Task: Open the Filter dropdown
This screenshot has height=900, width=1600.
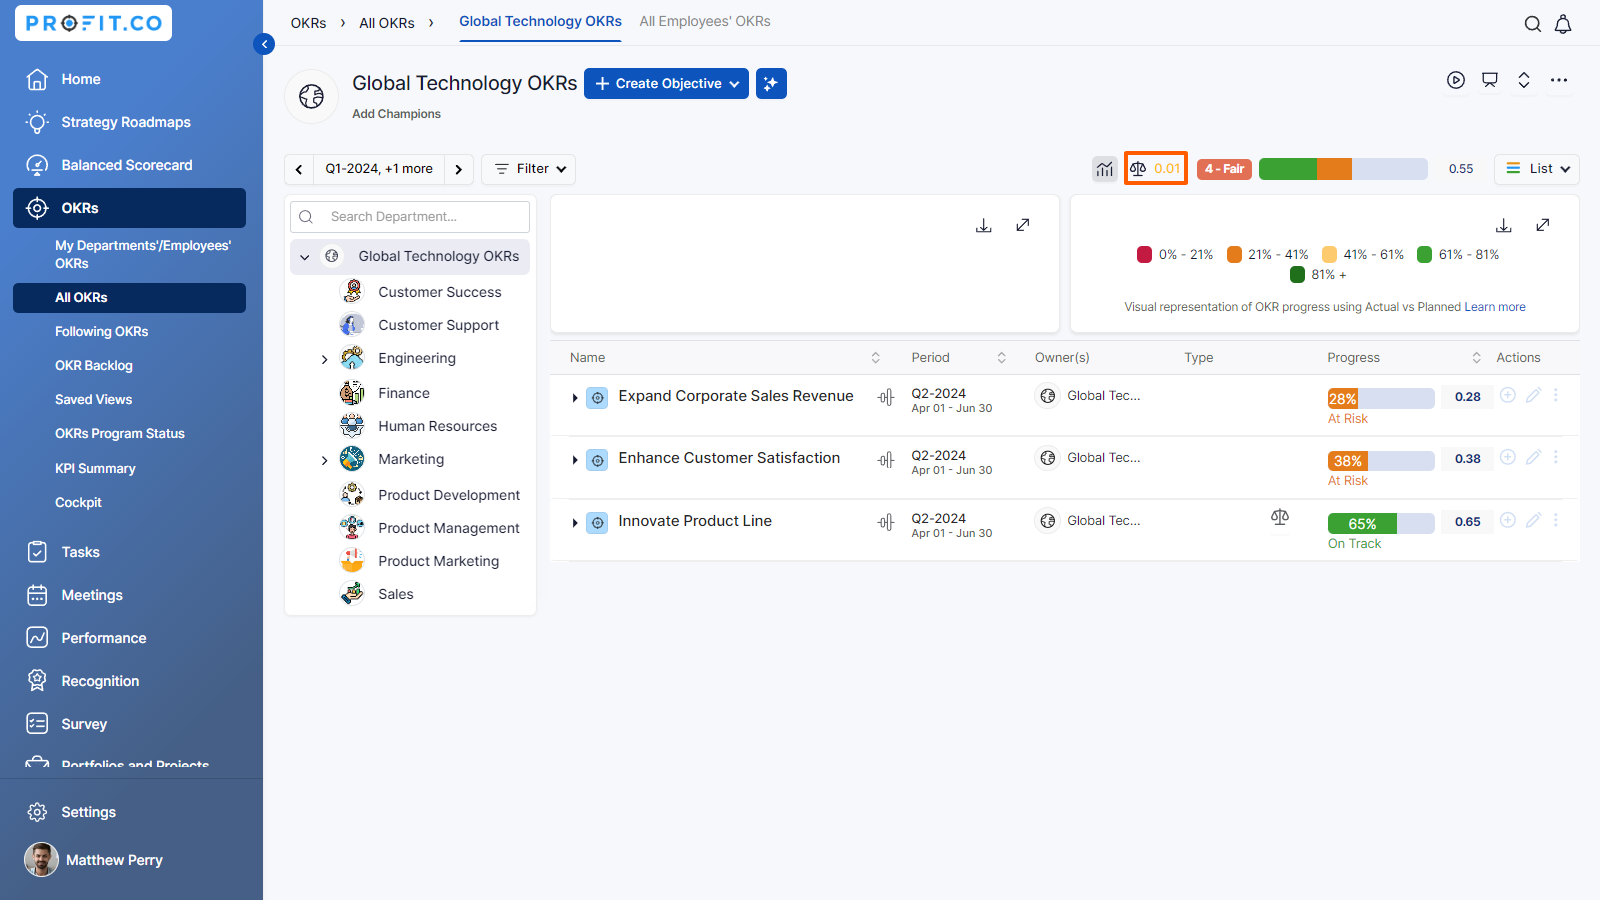Action: click(x=529, y=169)
